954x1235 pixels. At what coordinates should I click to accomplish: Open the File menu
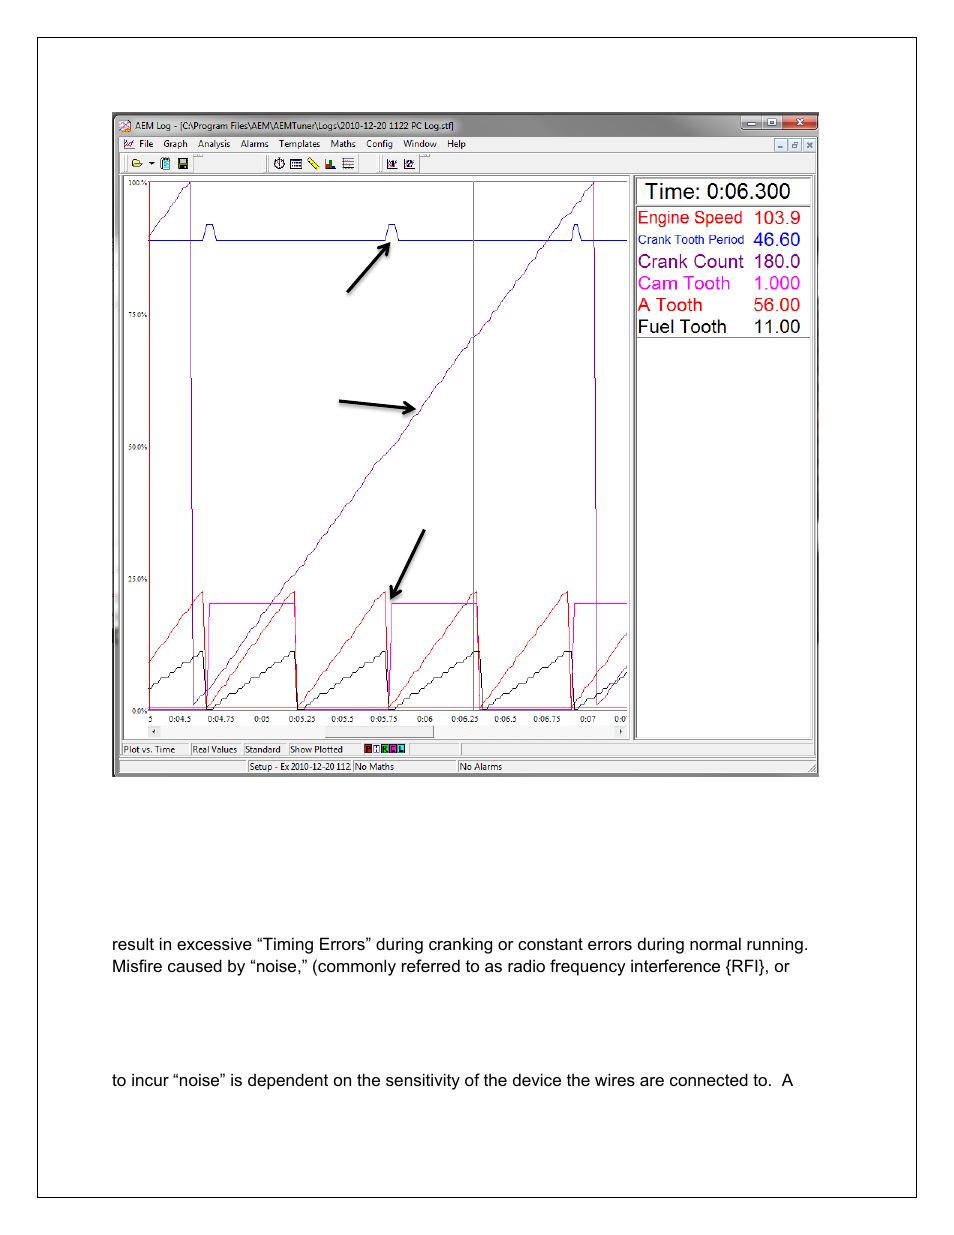tap(146, 144)
